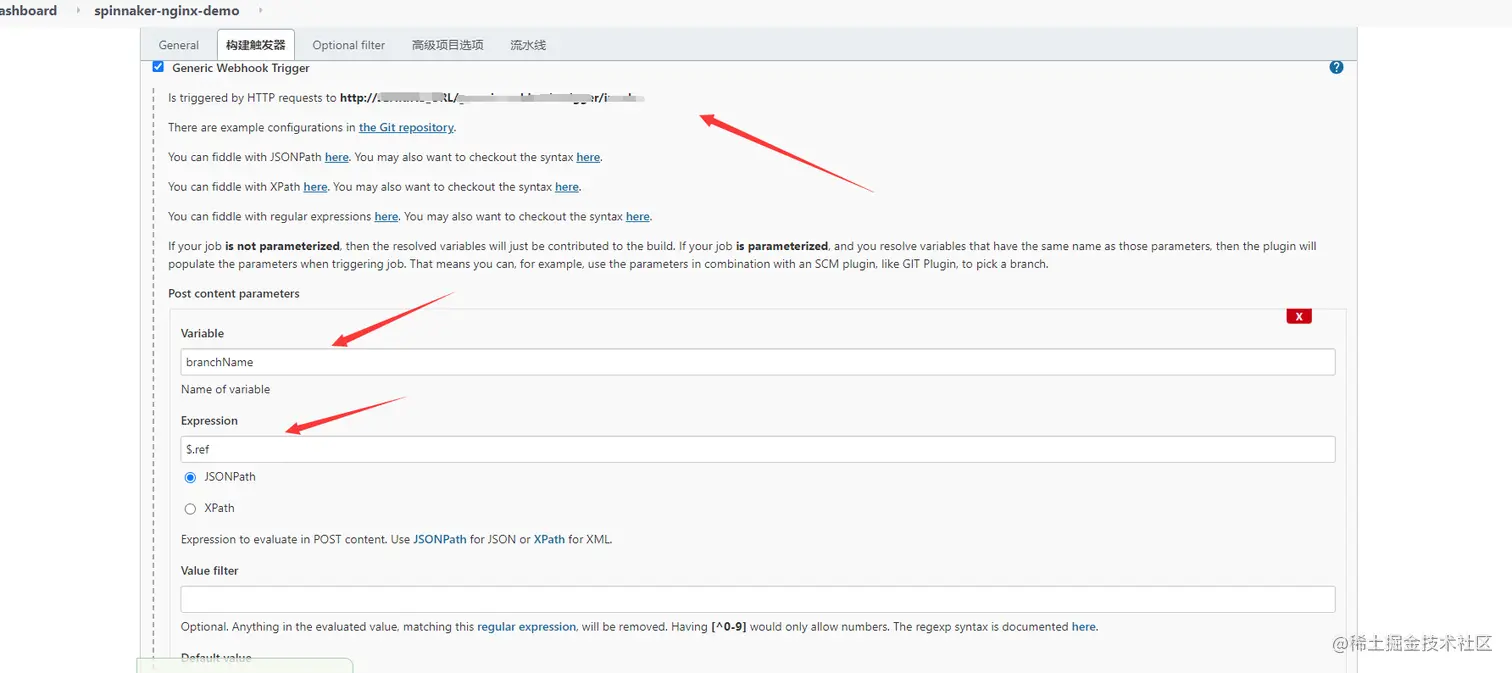Switch to the 构建触发器 tab

[255, 45]
